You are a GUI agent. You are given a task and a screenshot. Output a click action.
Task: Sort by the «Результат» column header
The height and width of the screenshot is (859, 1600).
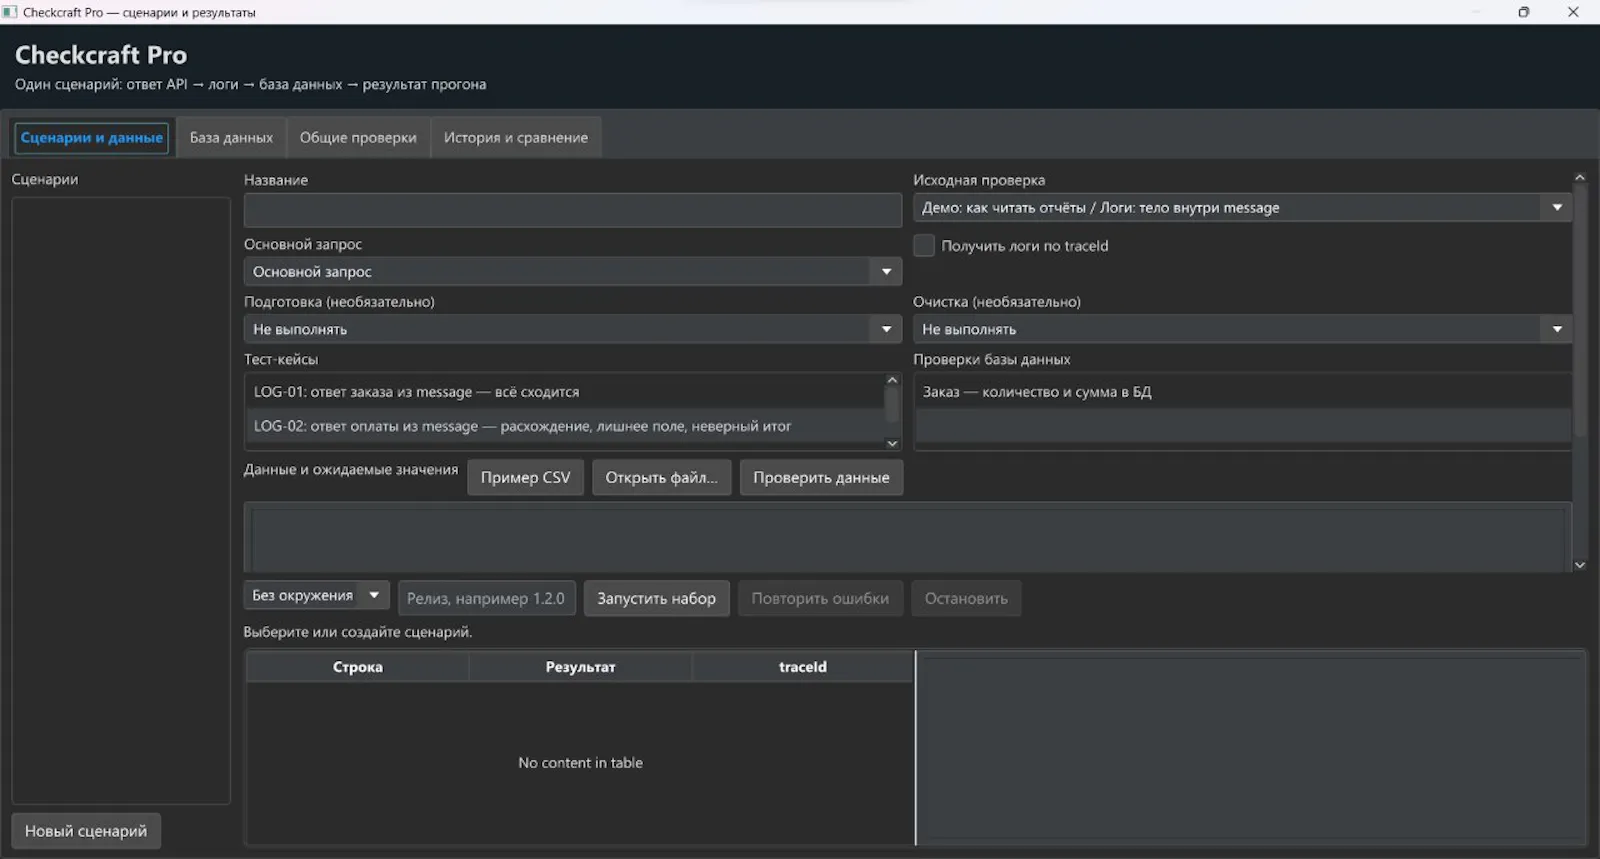(580, 667)
